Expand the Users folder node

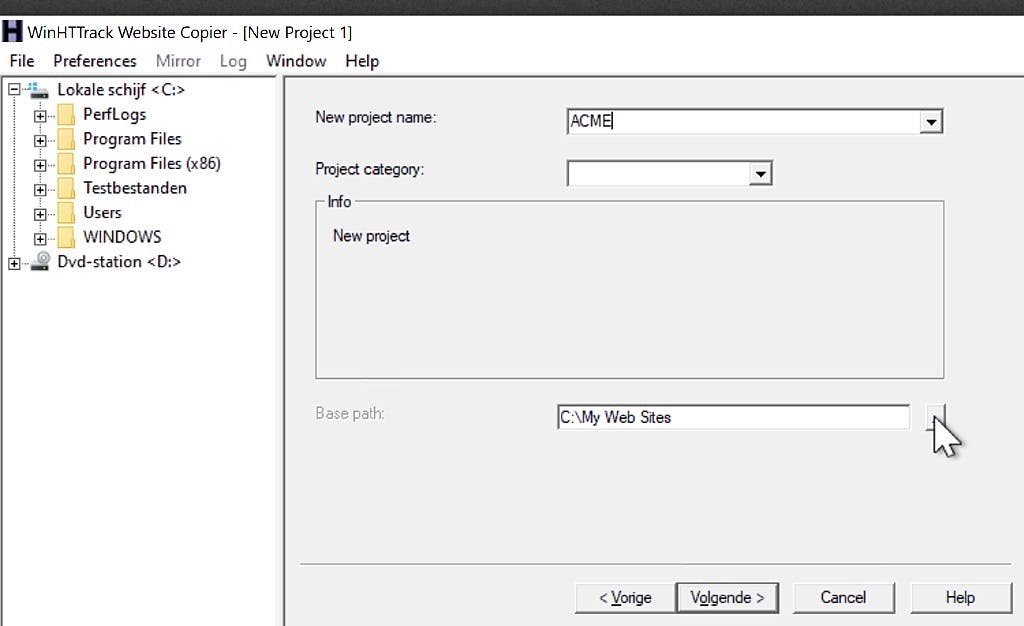click(x=40, y=214)
